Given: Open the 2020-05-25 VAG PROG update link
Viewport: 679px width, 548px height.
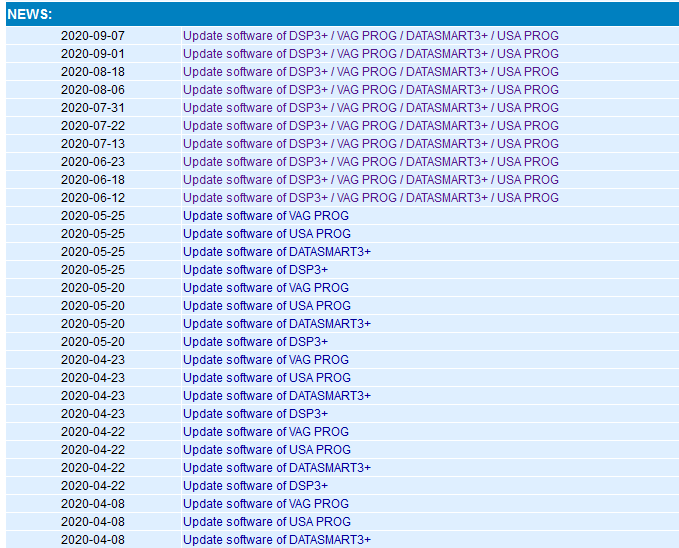Looking at the screenshot, I should coord(266,216).
